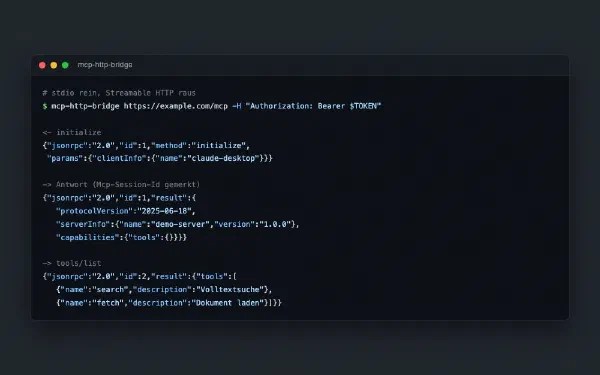Click the "fetch" tool entry with Dokument laden
Screen dimensions: 600x375
[169, 303]
